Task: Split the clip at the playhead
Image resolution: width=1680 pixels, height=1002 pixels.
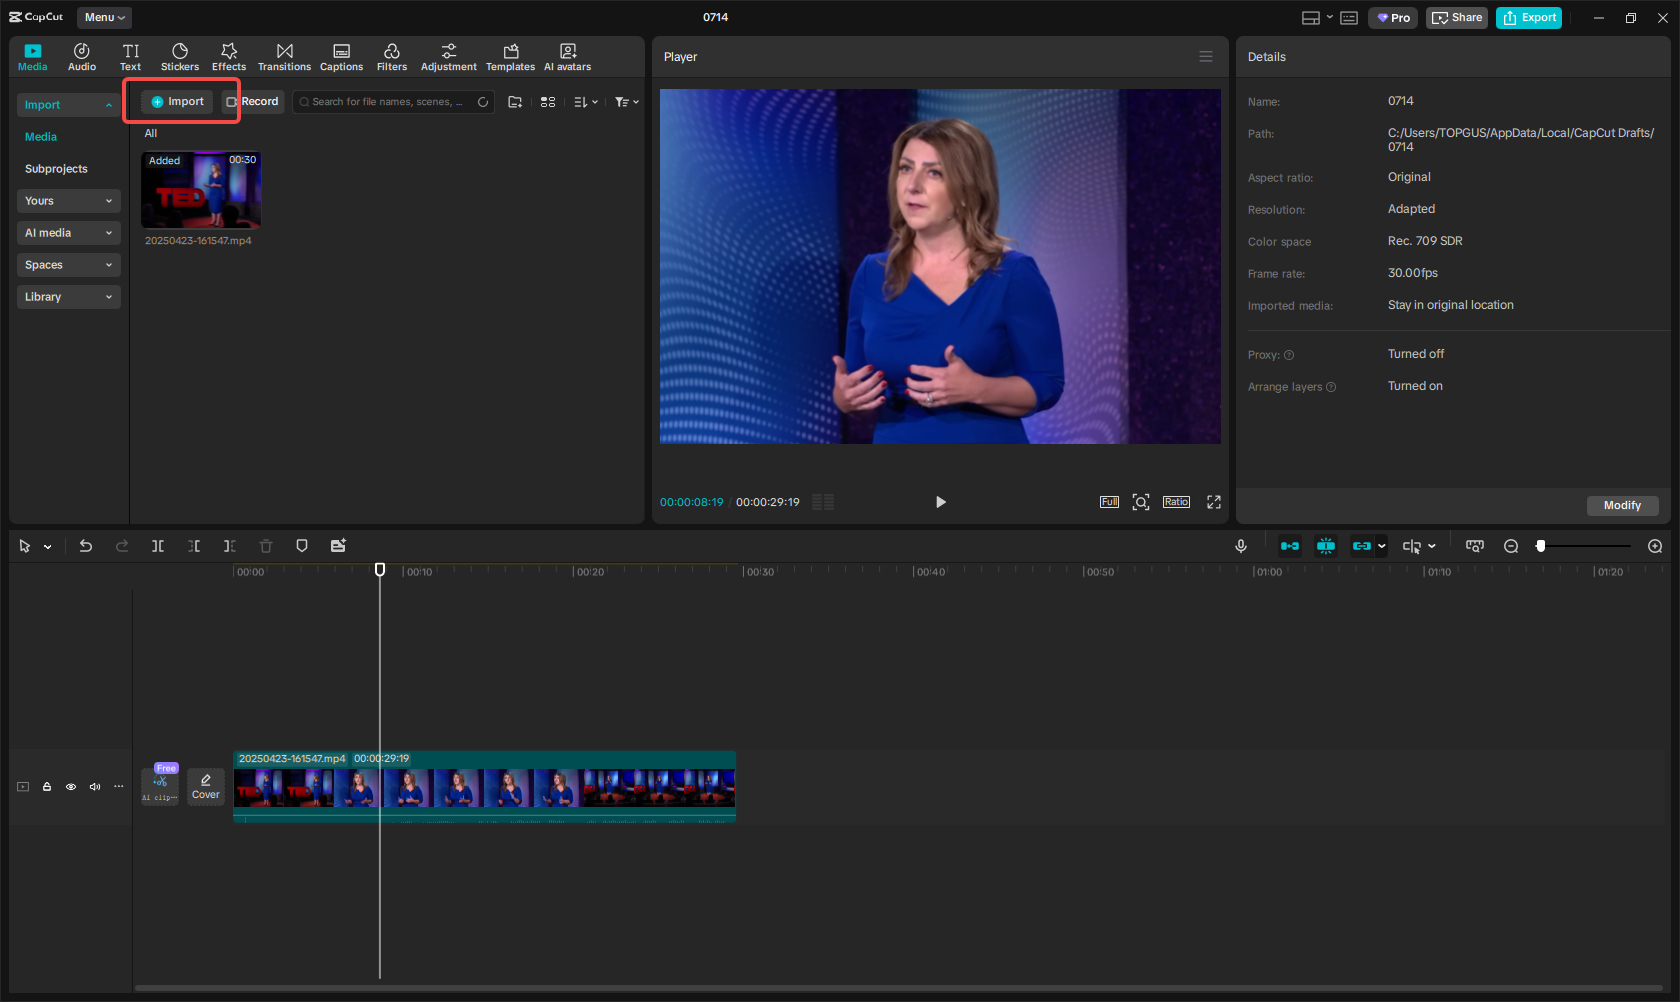Action: coord(157,546)
